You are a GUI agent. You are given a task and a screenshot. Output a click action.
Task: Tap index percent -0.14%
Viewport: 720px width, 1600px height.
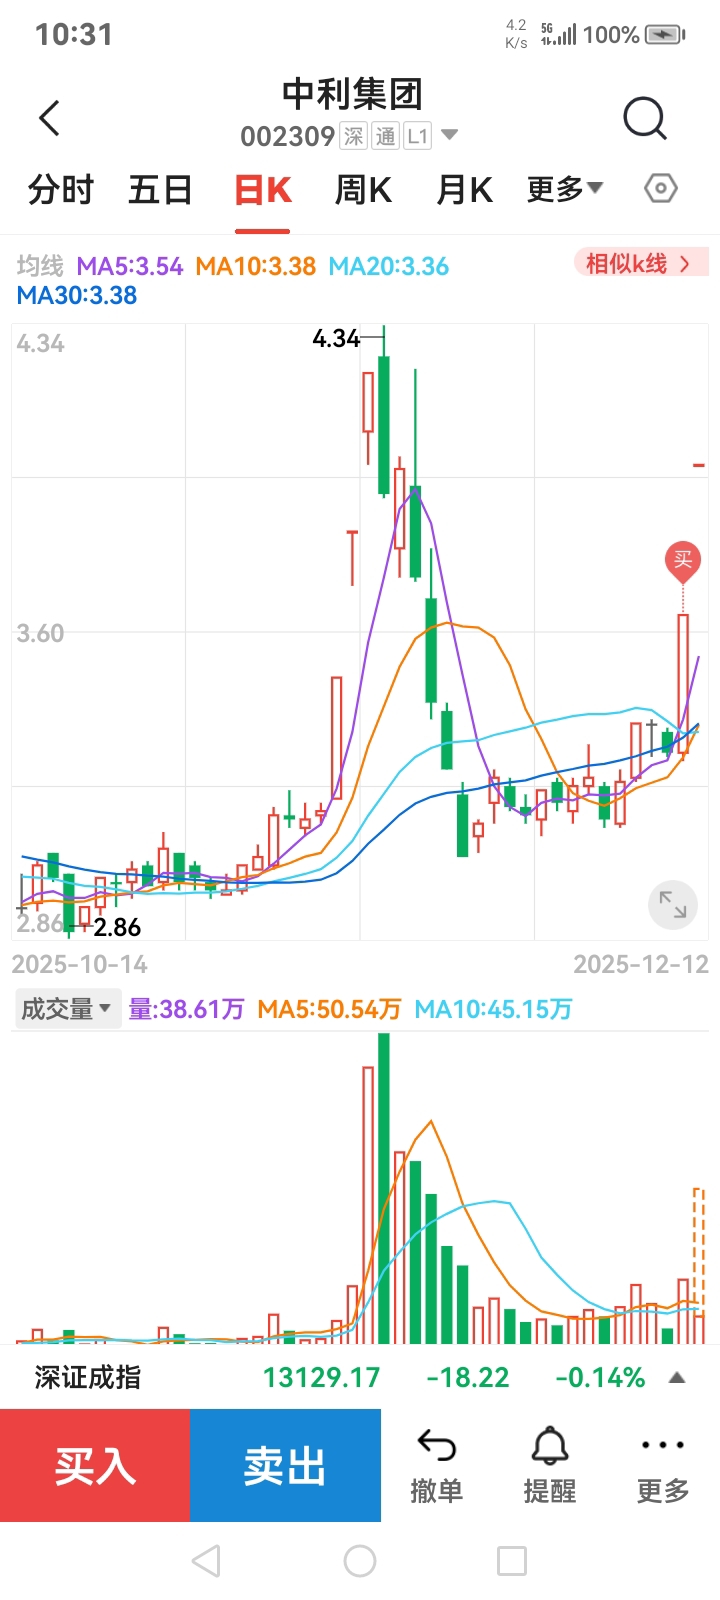pyautogui.click(x=601, y=1378)
